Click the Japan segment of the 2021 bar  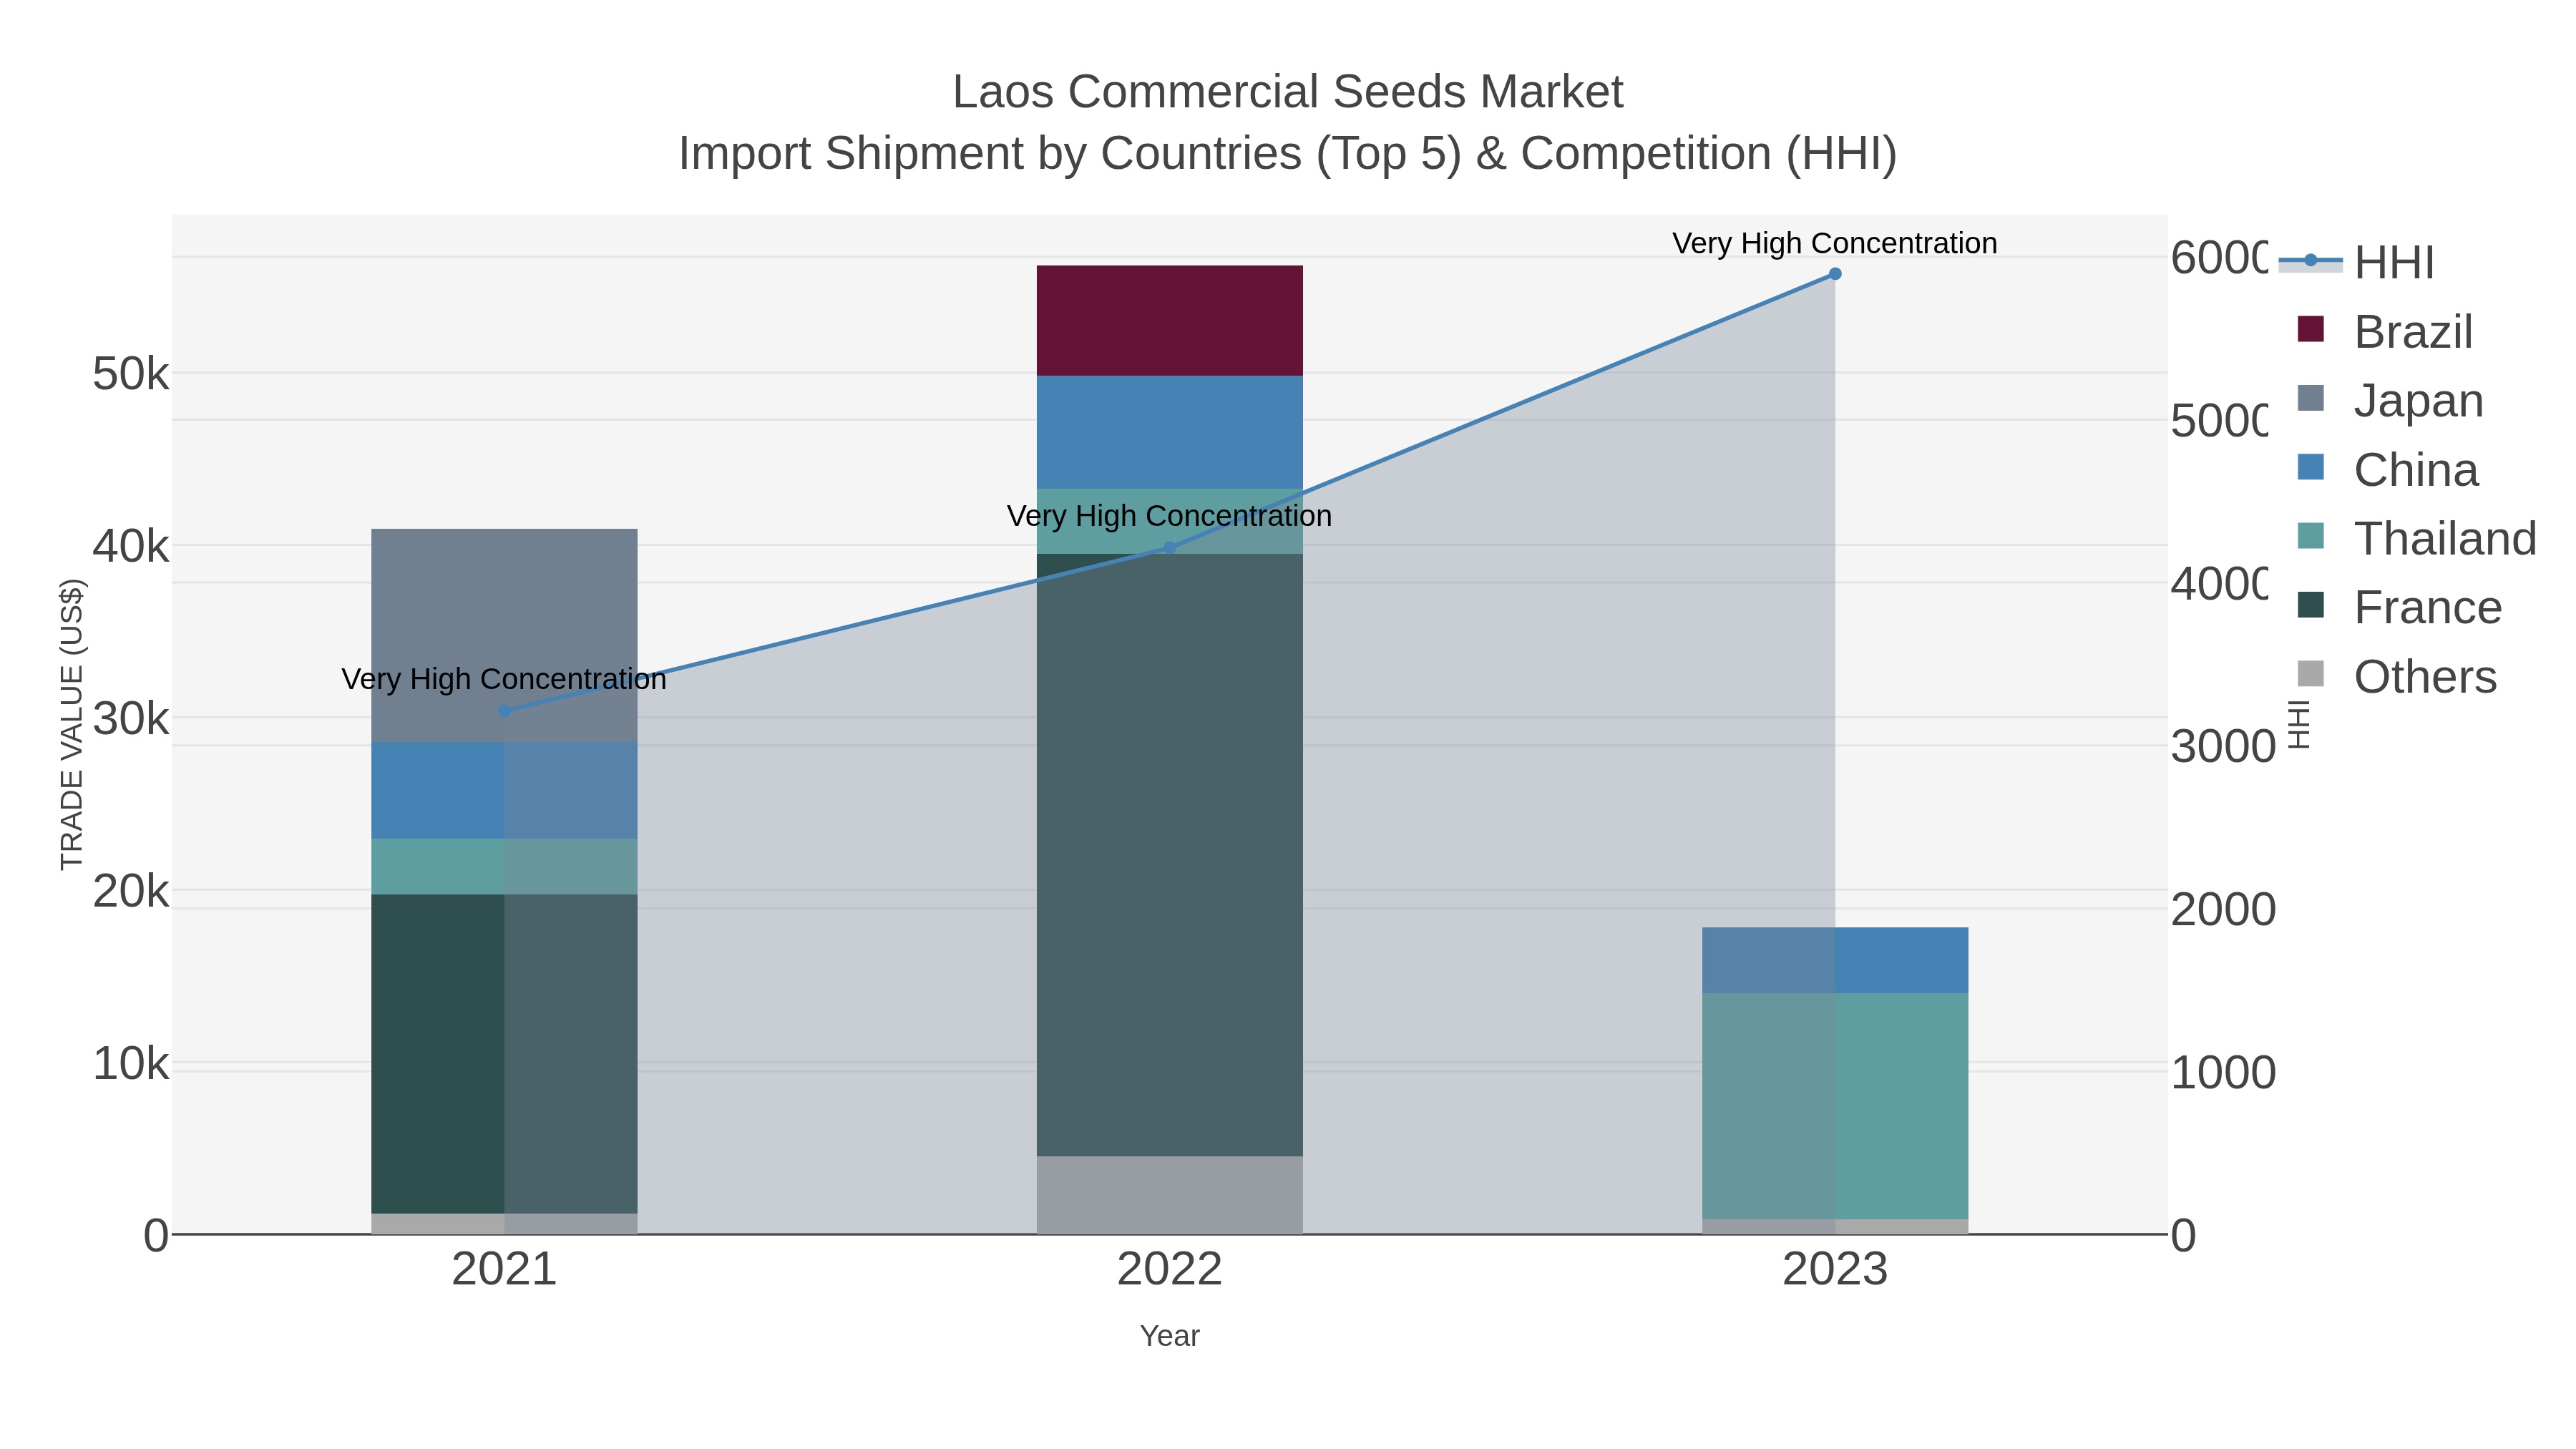point(504,635)
